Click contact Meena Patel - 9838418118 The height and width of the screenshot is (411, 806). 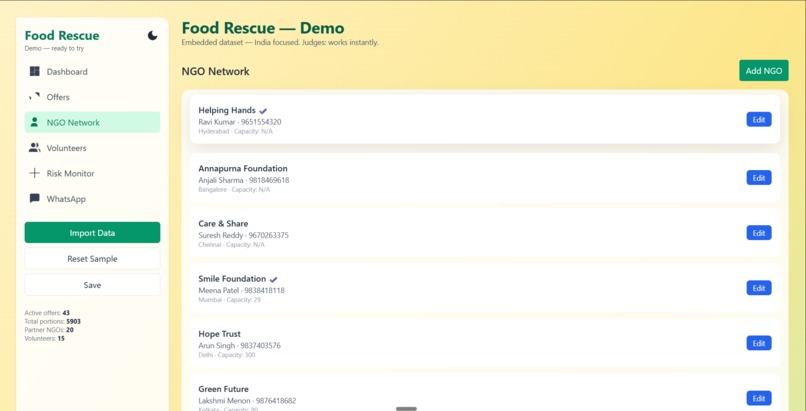point(241,290)
